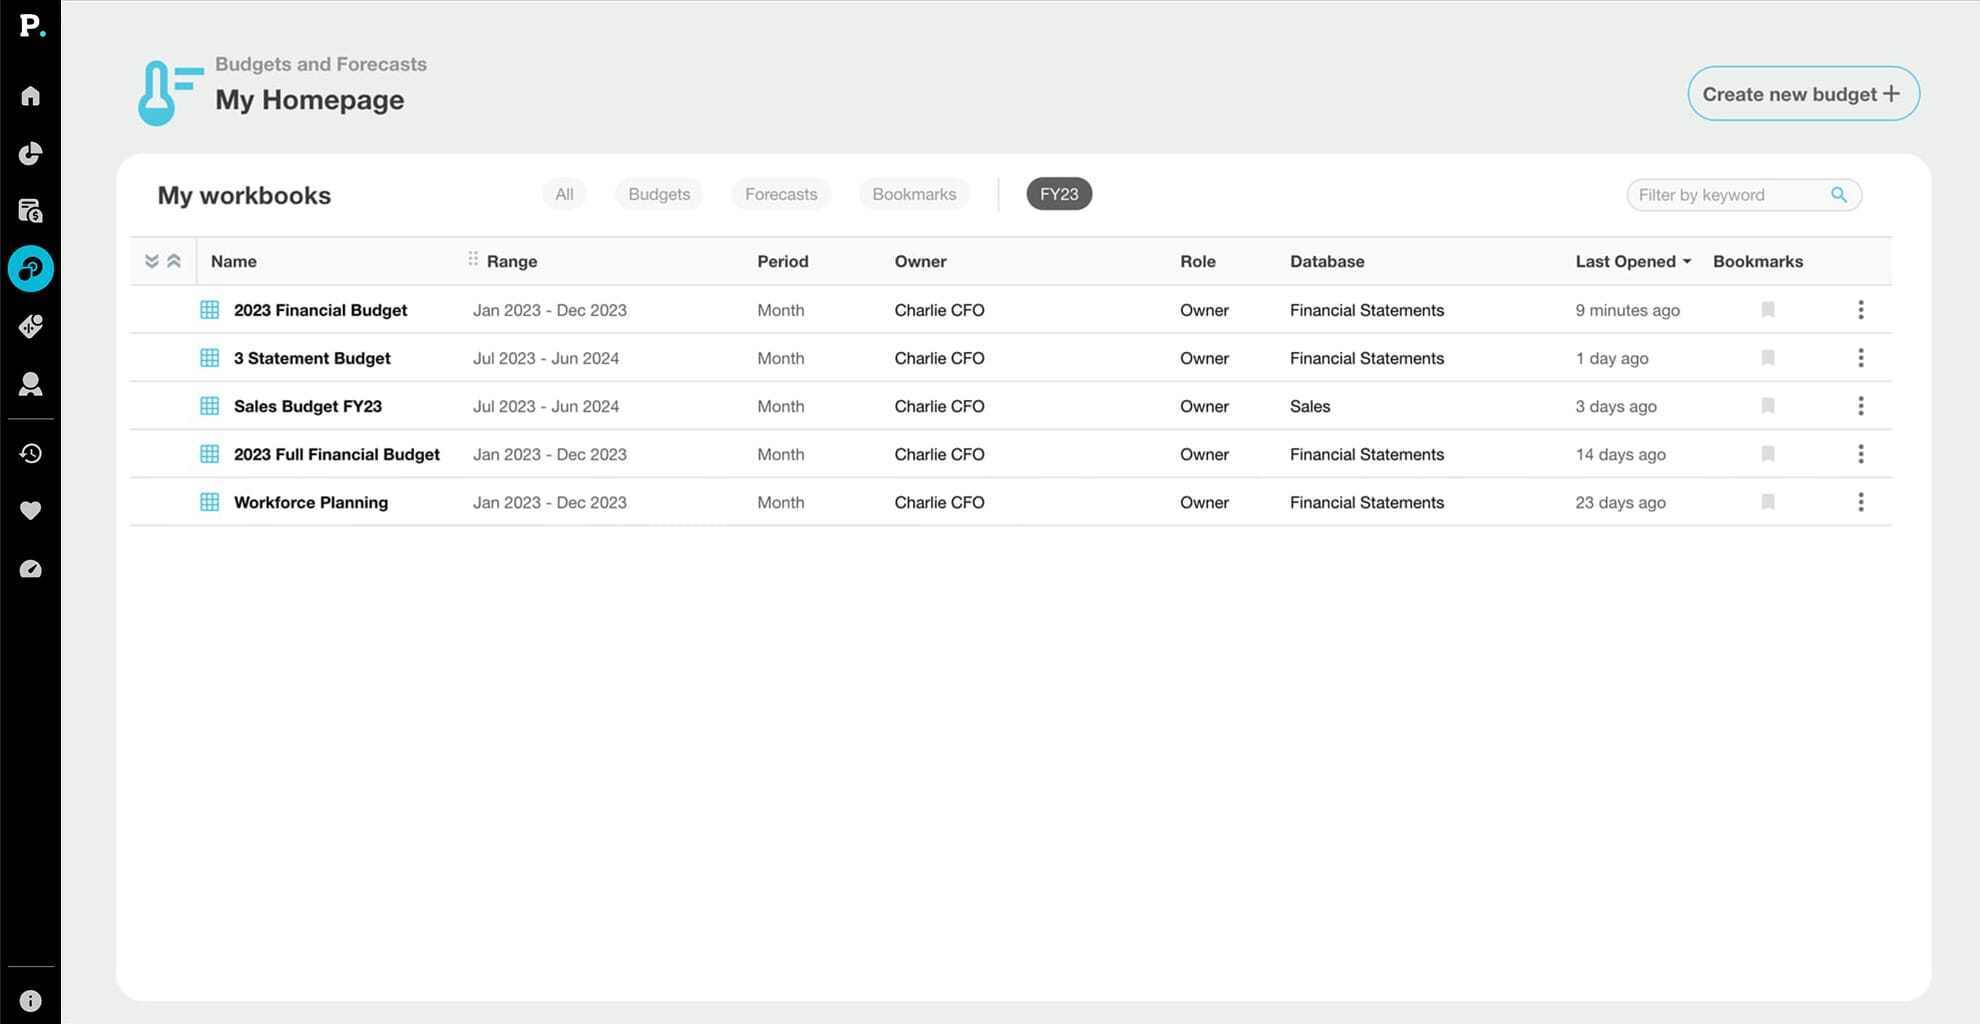
Task: Focus the Filter by keyword field
Action: tap(1728, 195)
